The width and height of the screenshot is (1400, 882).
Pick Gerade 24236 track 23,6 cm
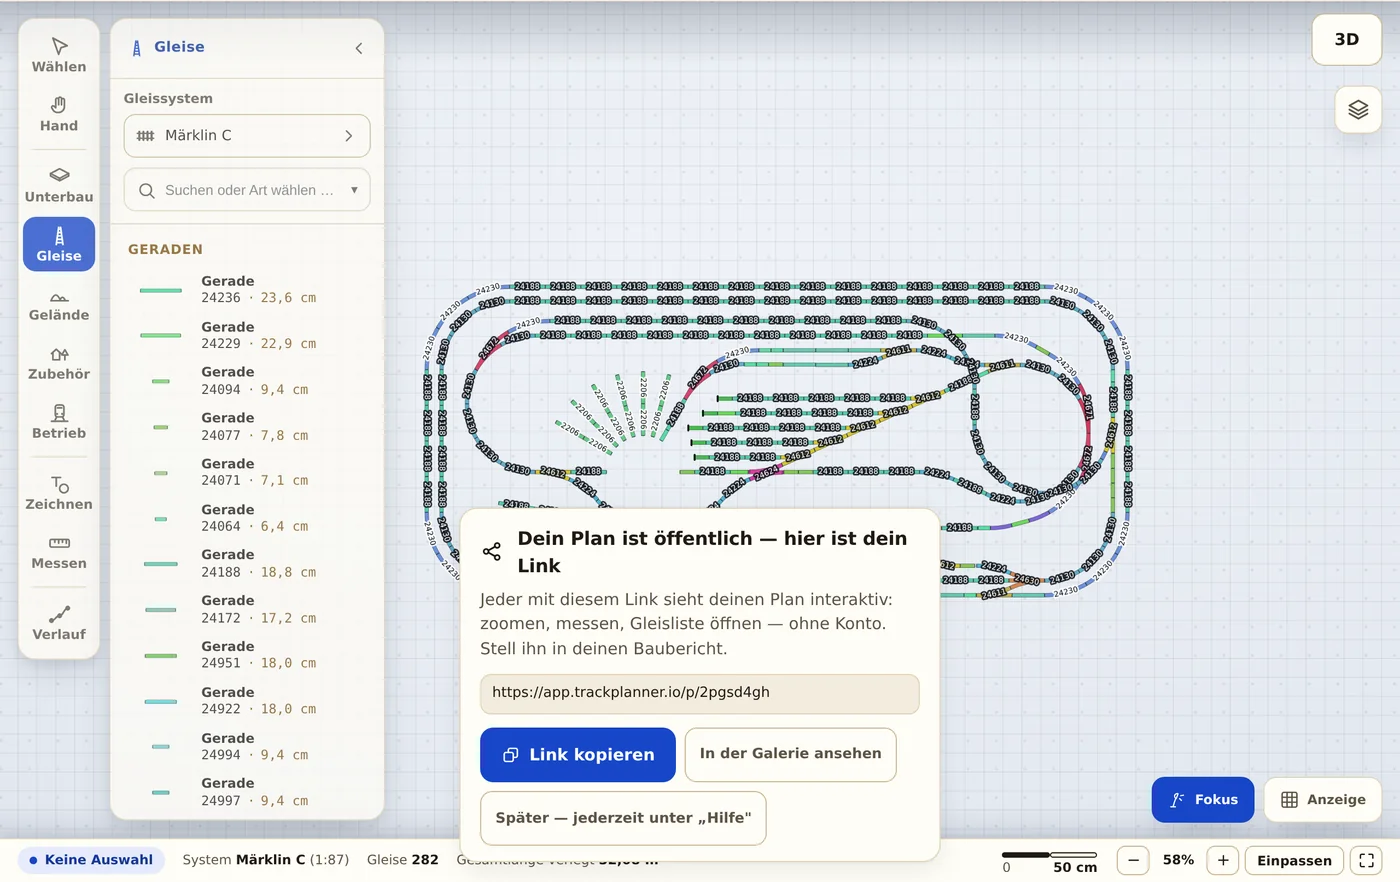tap(247, 290)
